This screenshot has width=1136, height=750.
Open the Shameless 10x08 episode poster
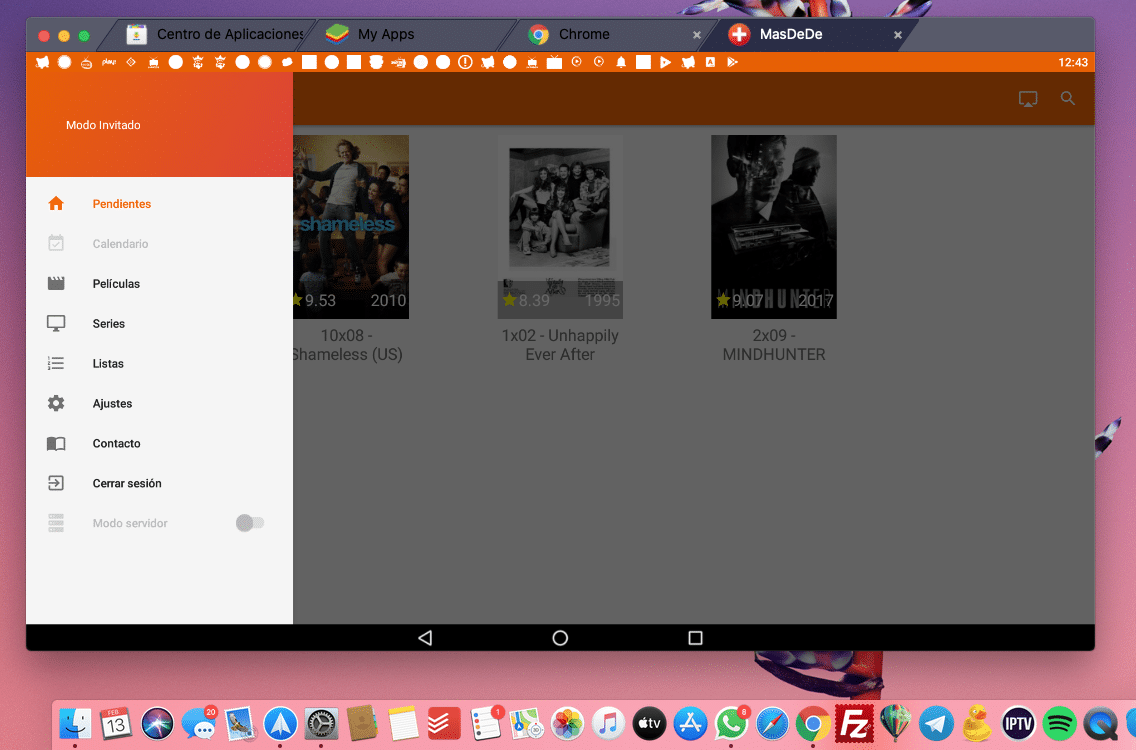point(351,227)
